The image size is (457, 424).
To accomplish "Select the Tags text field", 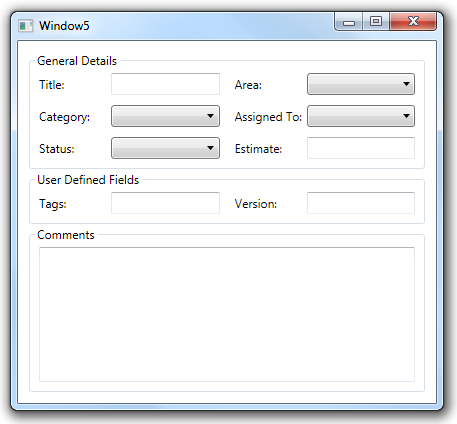I will point(165,203).
